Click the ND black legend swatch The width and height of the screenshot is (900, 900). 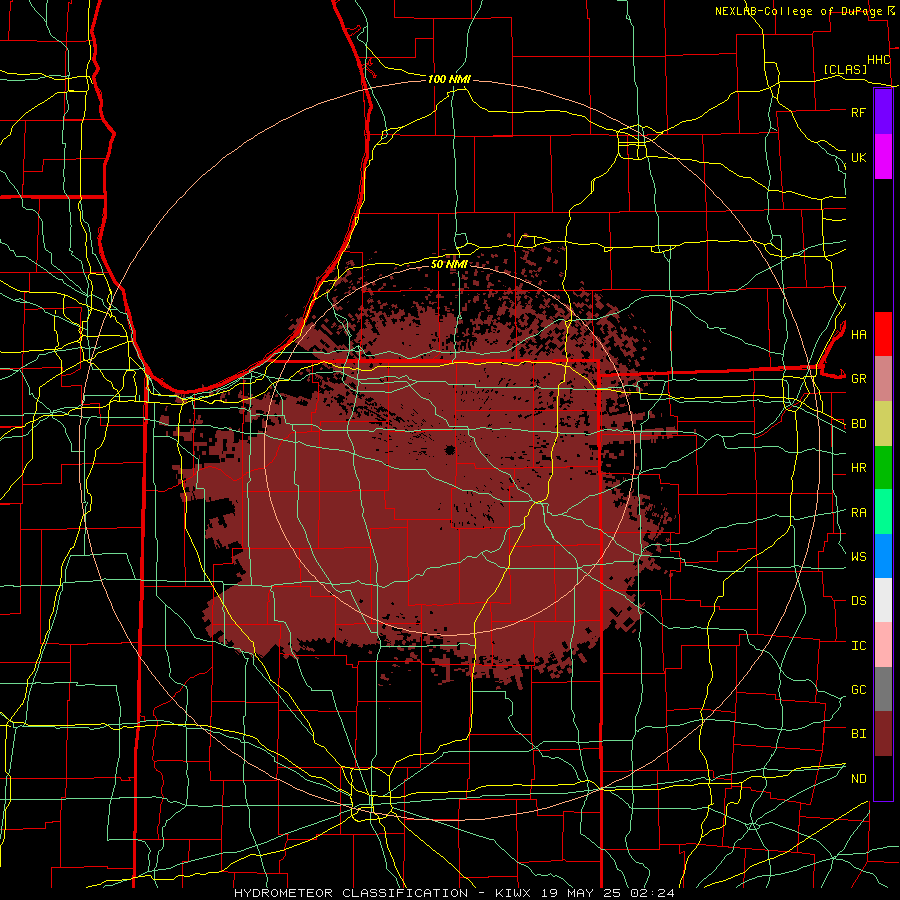click(x=883, y=778)
